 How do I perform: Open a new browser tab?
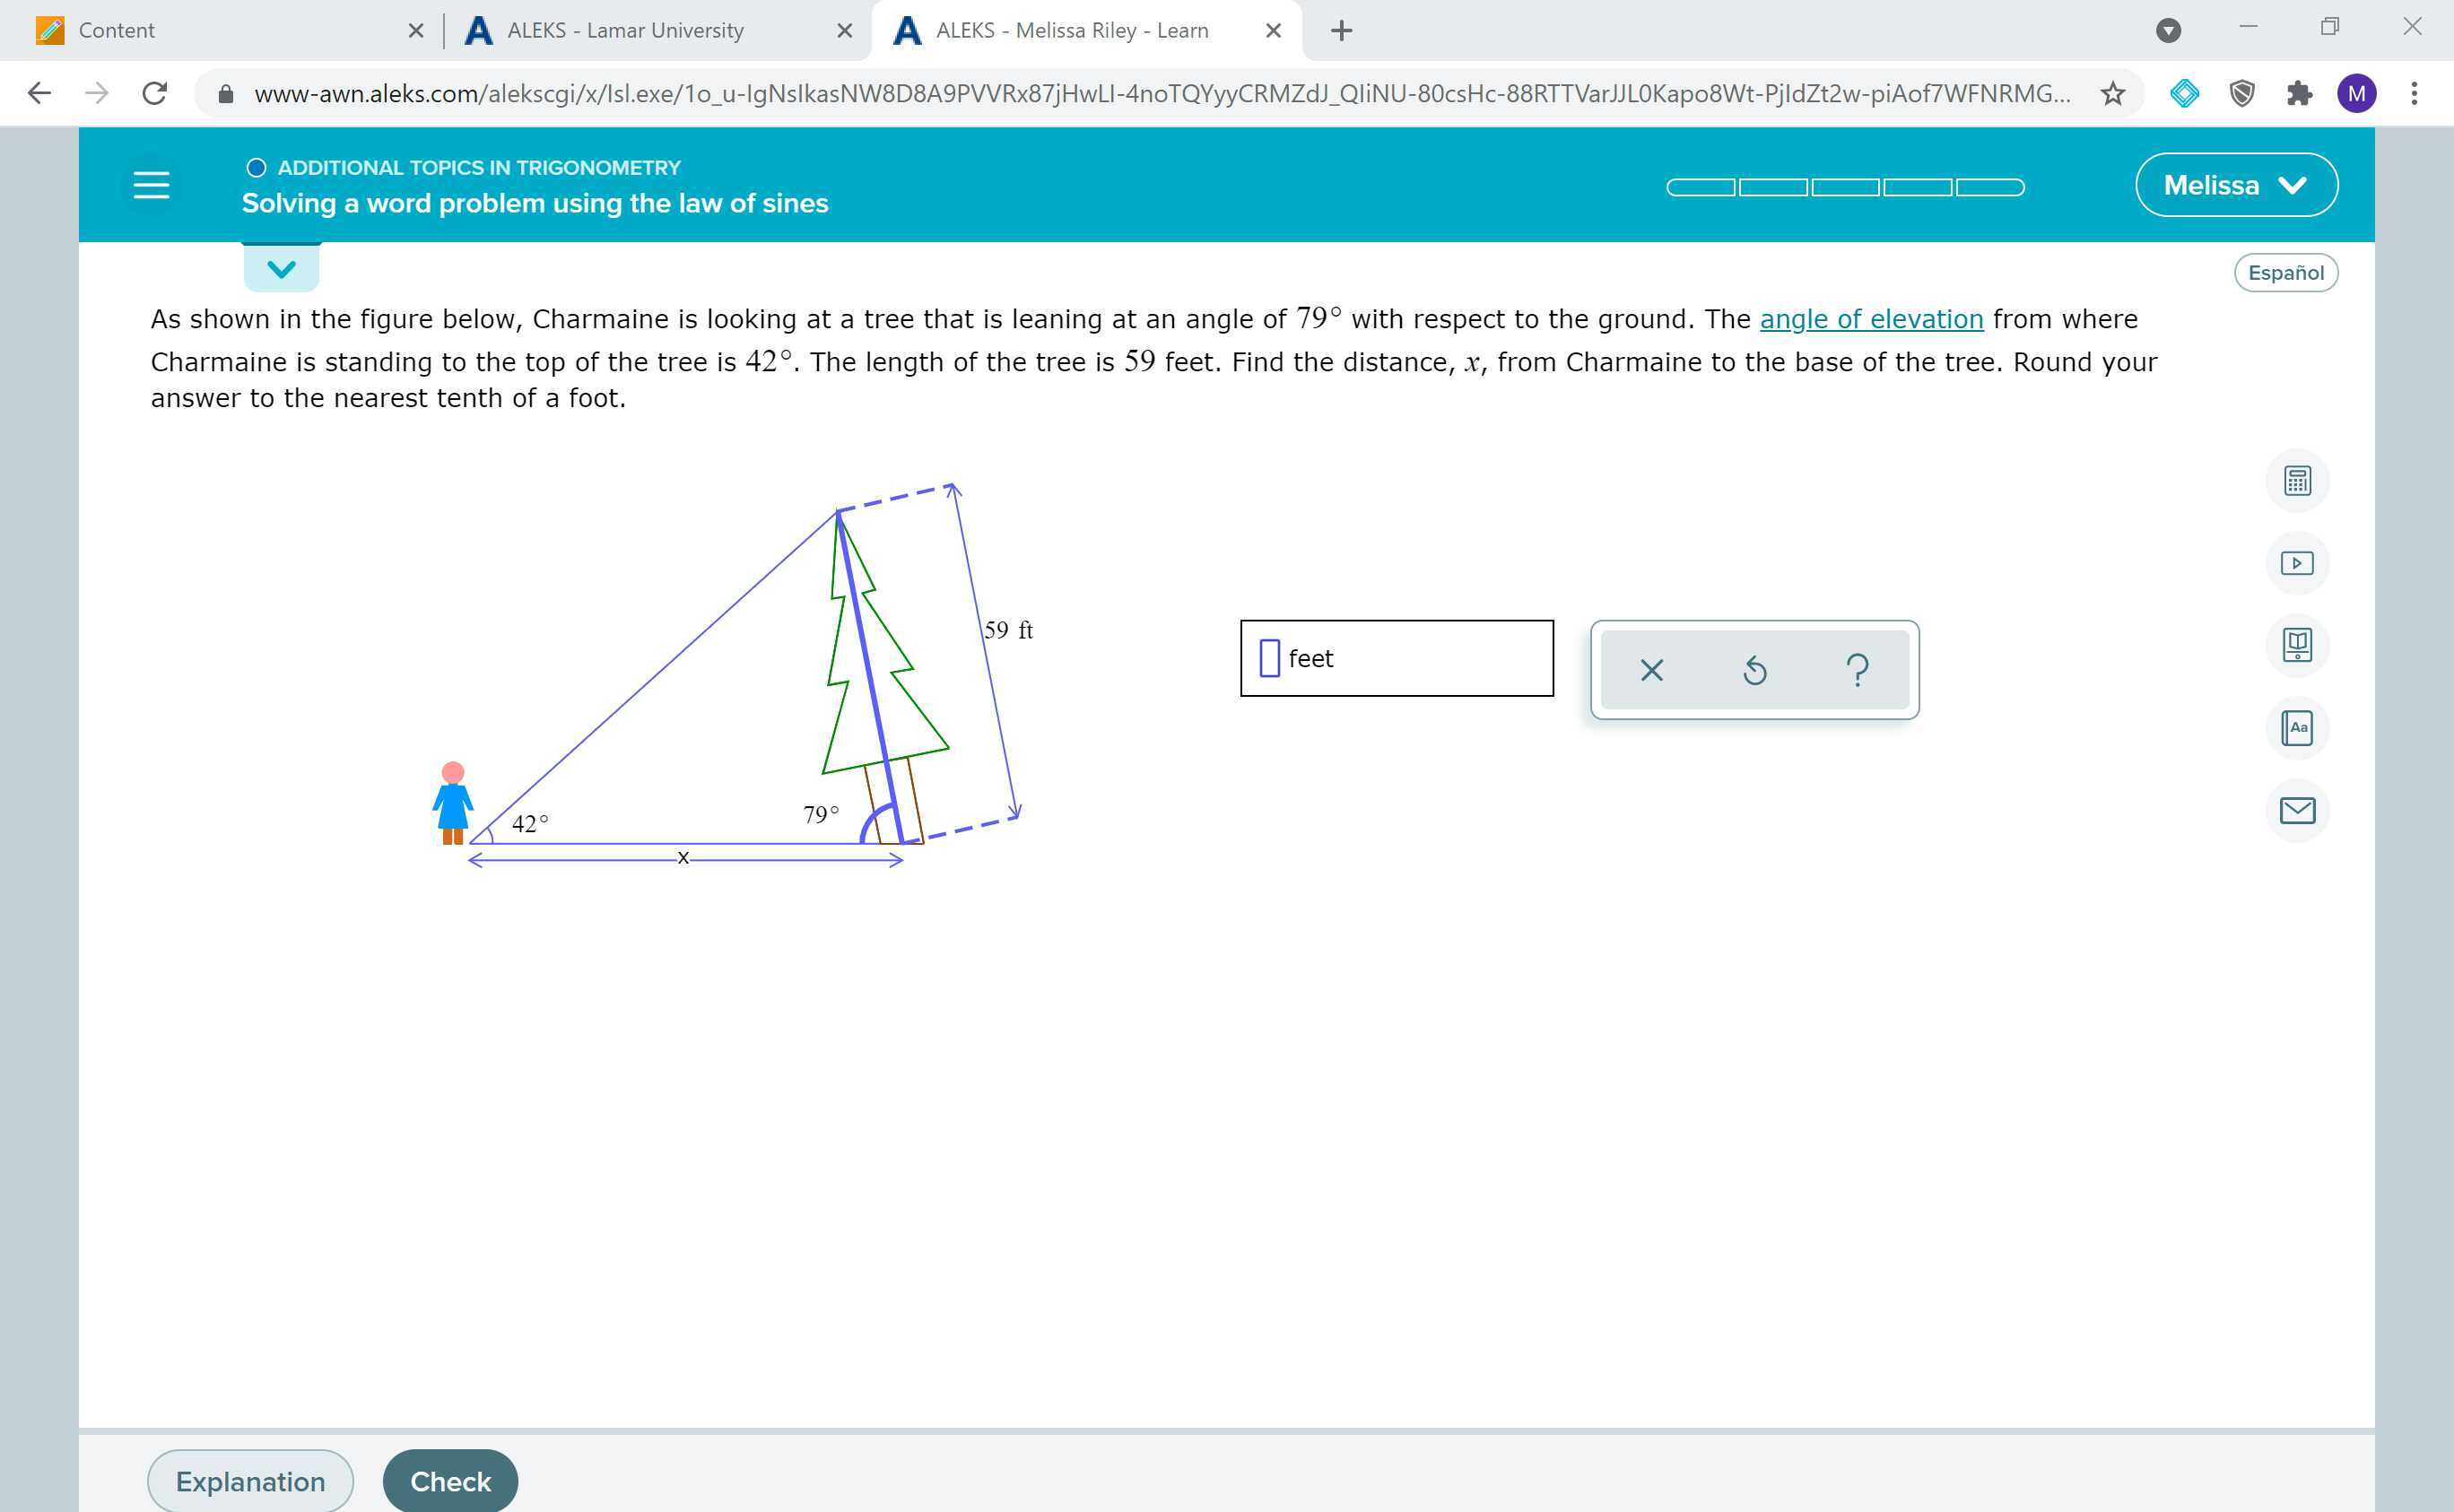click(1342, 31)
